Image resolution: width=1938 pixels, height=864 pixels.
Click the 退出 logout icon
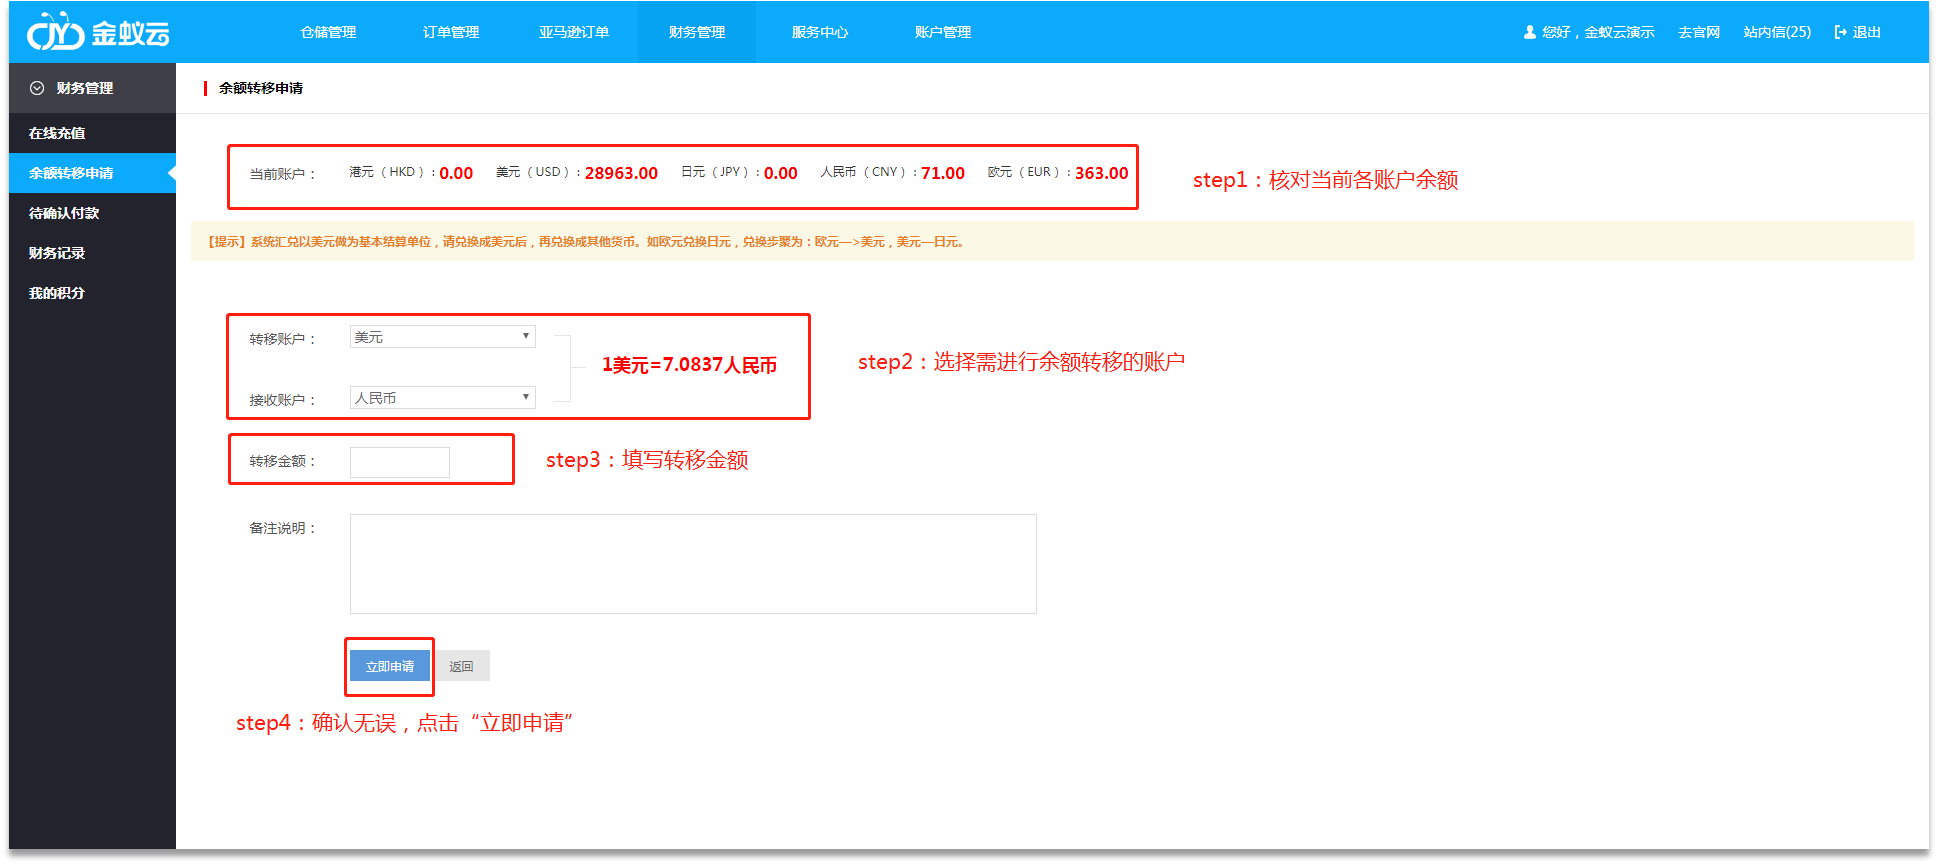point(1840,32)
